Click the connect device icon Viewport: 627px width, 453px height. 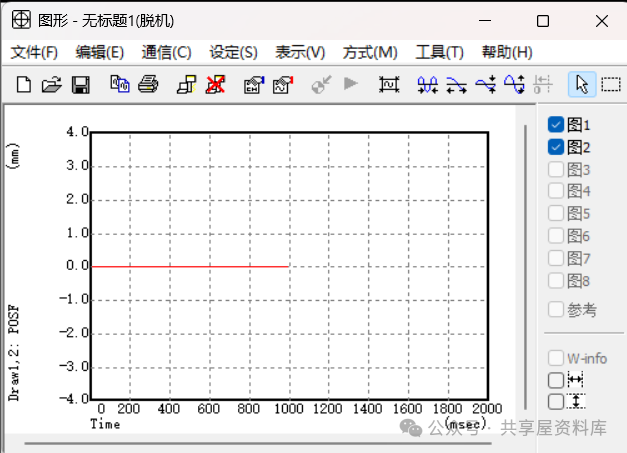point(186,84)
